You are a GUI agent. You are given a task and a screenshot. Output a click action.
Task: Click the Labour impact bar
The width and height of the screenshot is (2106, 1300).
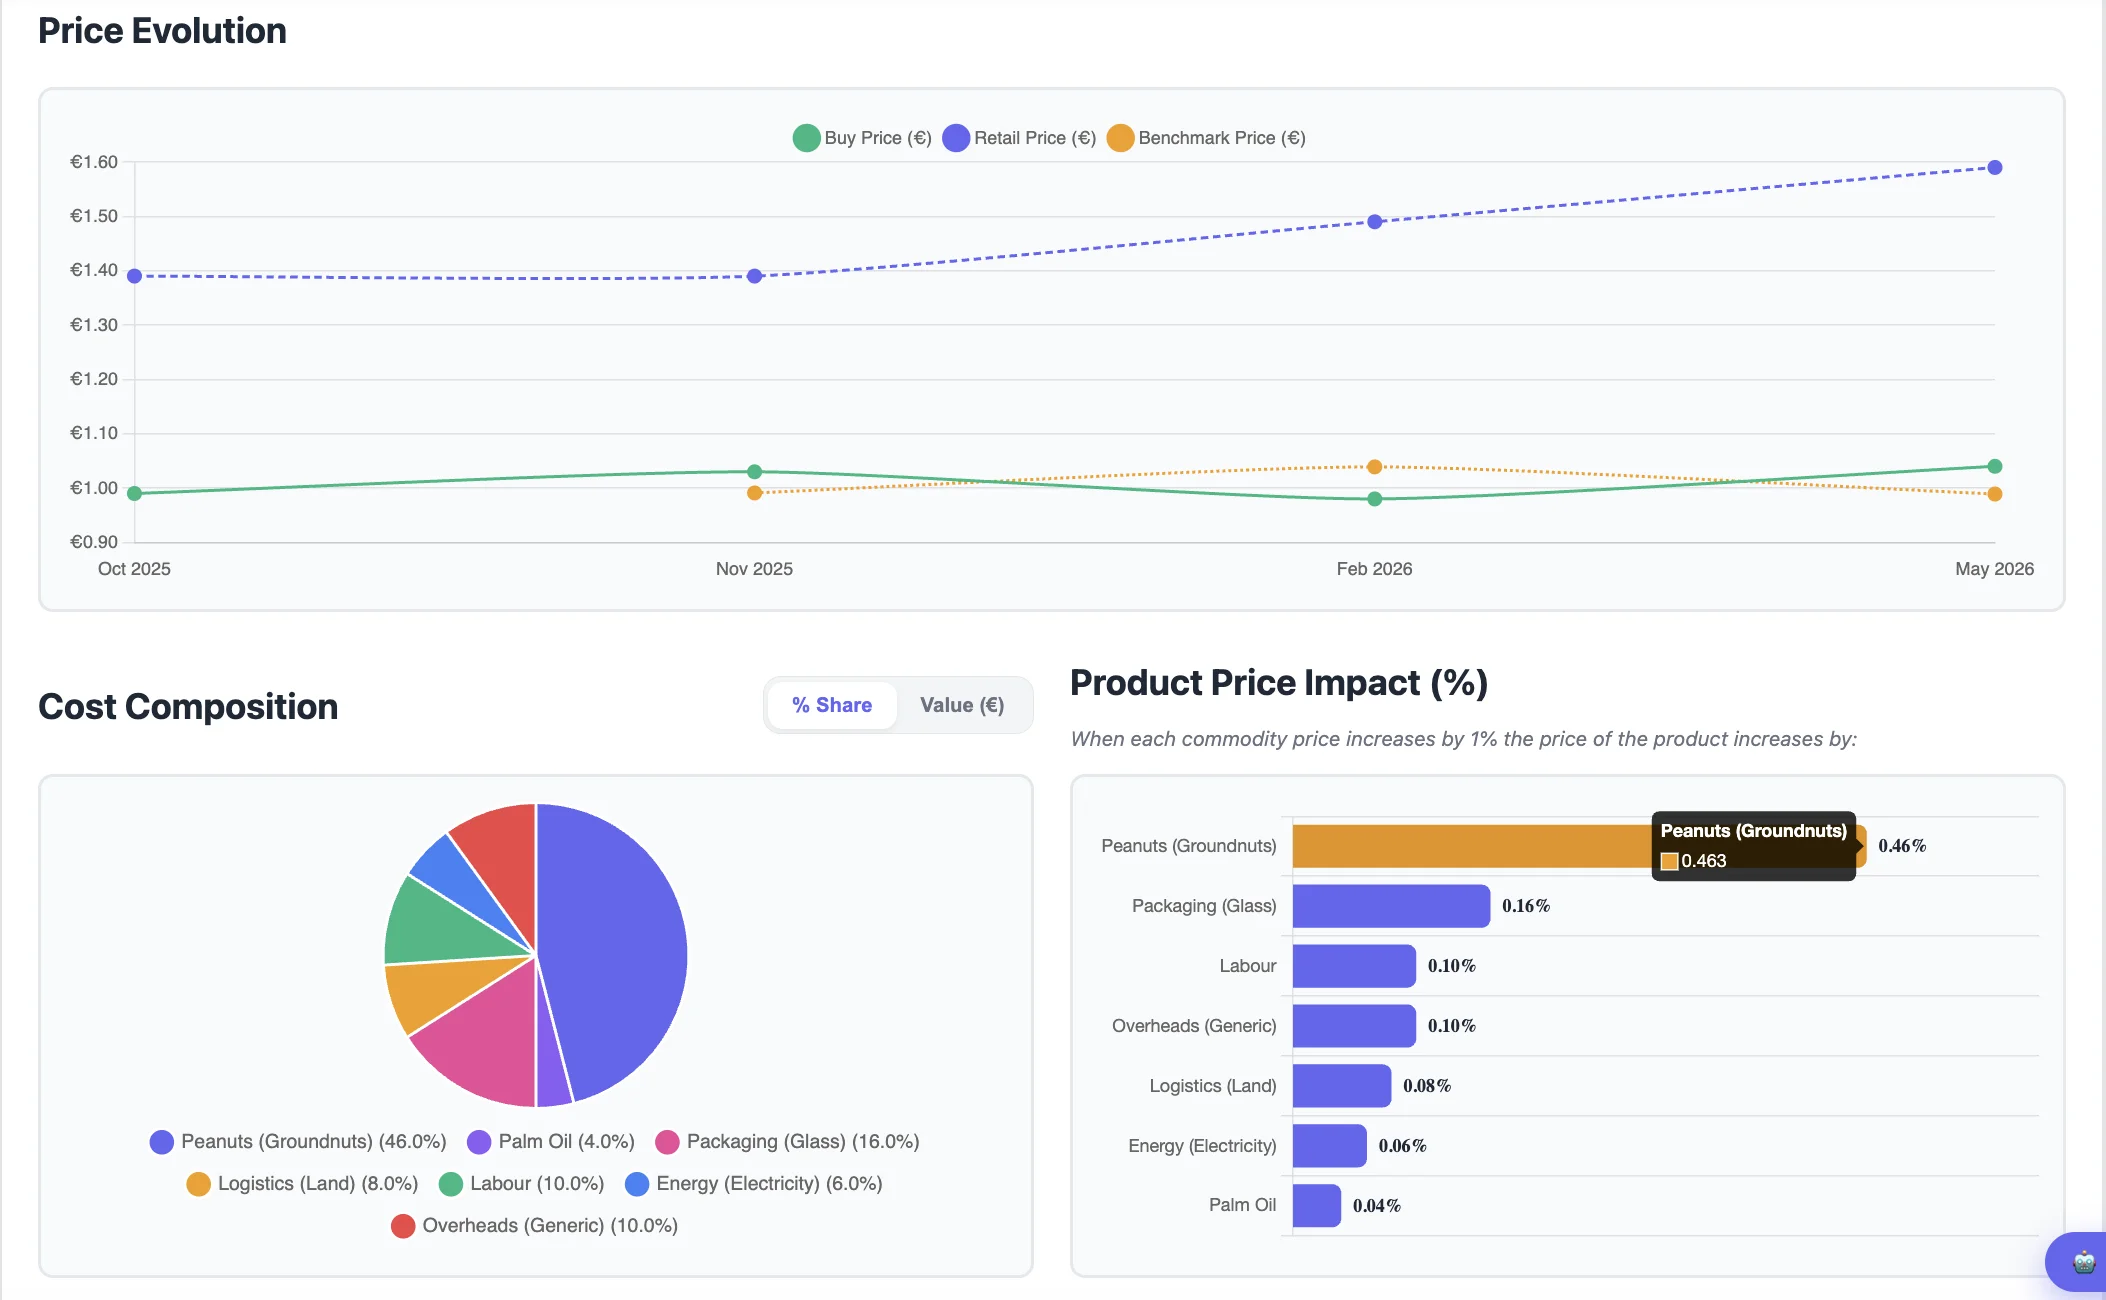coord(1354,966)
